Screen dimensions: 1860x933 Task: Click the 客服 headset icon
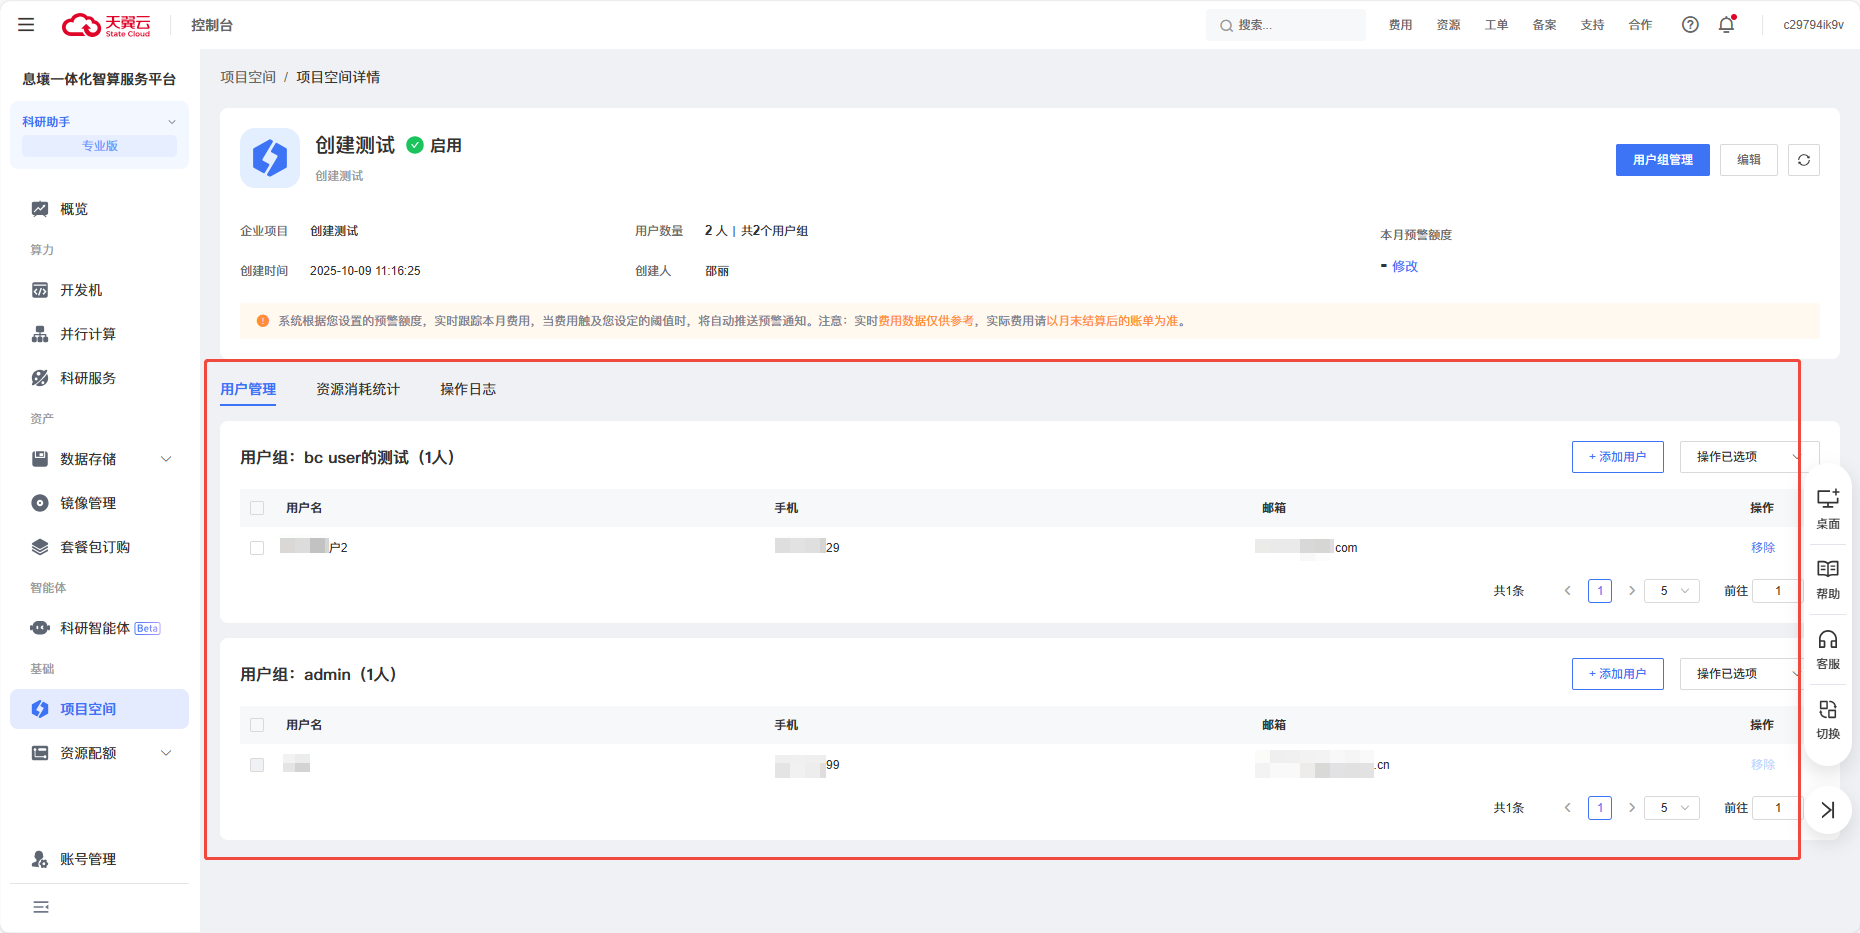1827,648
